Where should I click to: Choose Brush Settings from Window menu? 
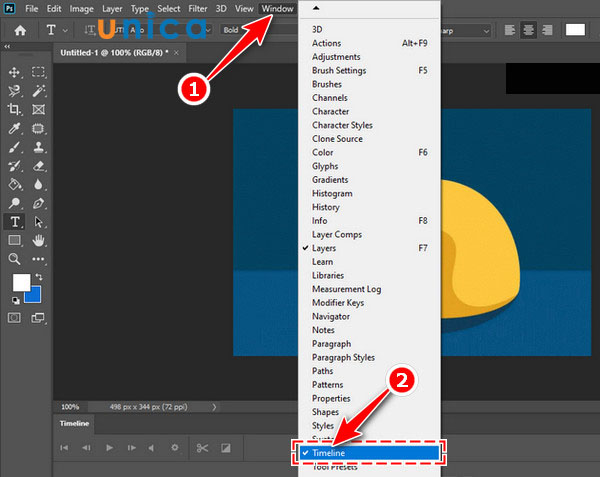coord(339,71)
